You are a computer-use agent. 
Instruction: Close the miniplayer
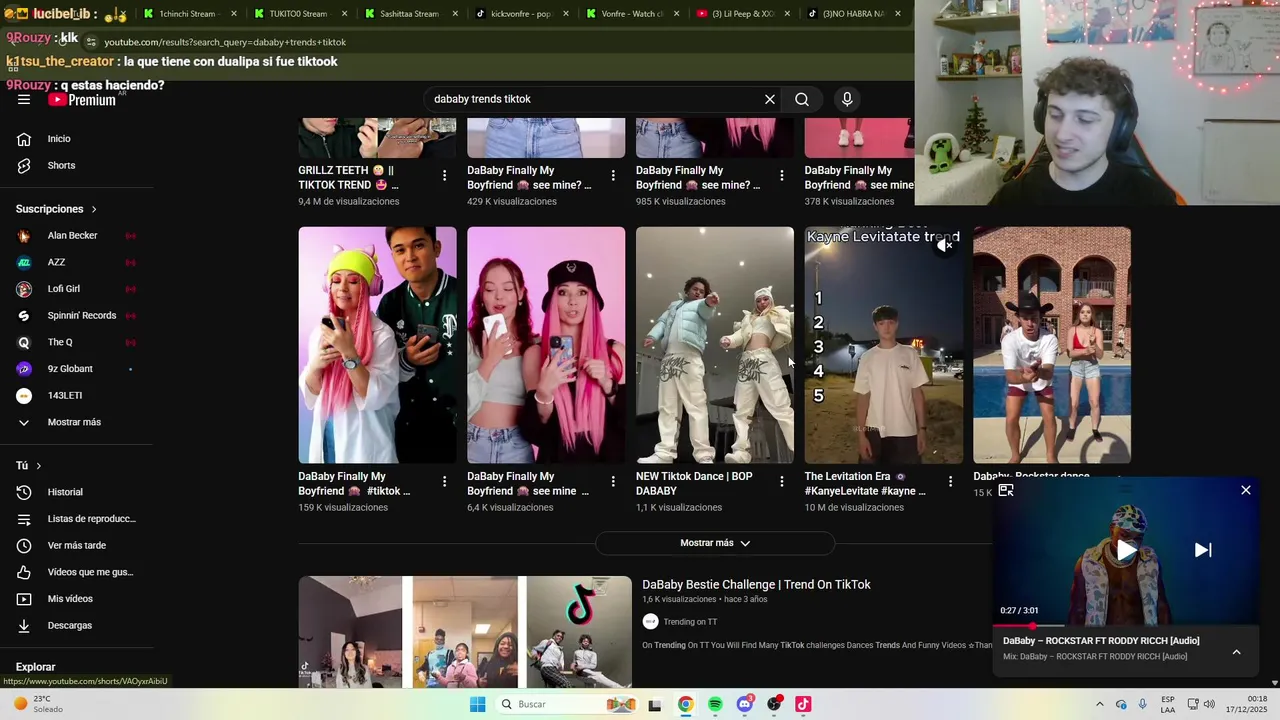click(x=1246, y=490)
